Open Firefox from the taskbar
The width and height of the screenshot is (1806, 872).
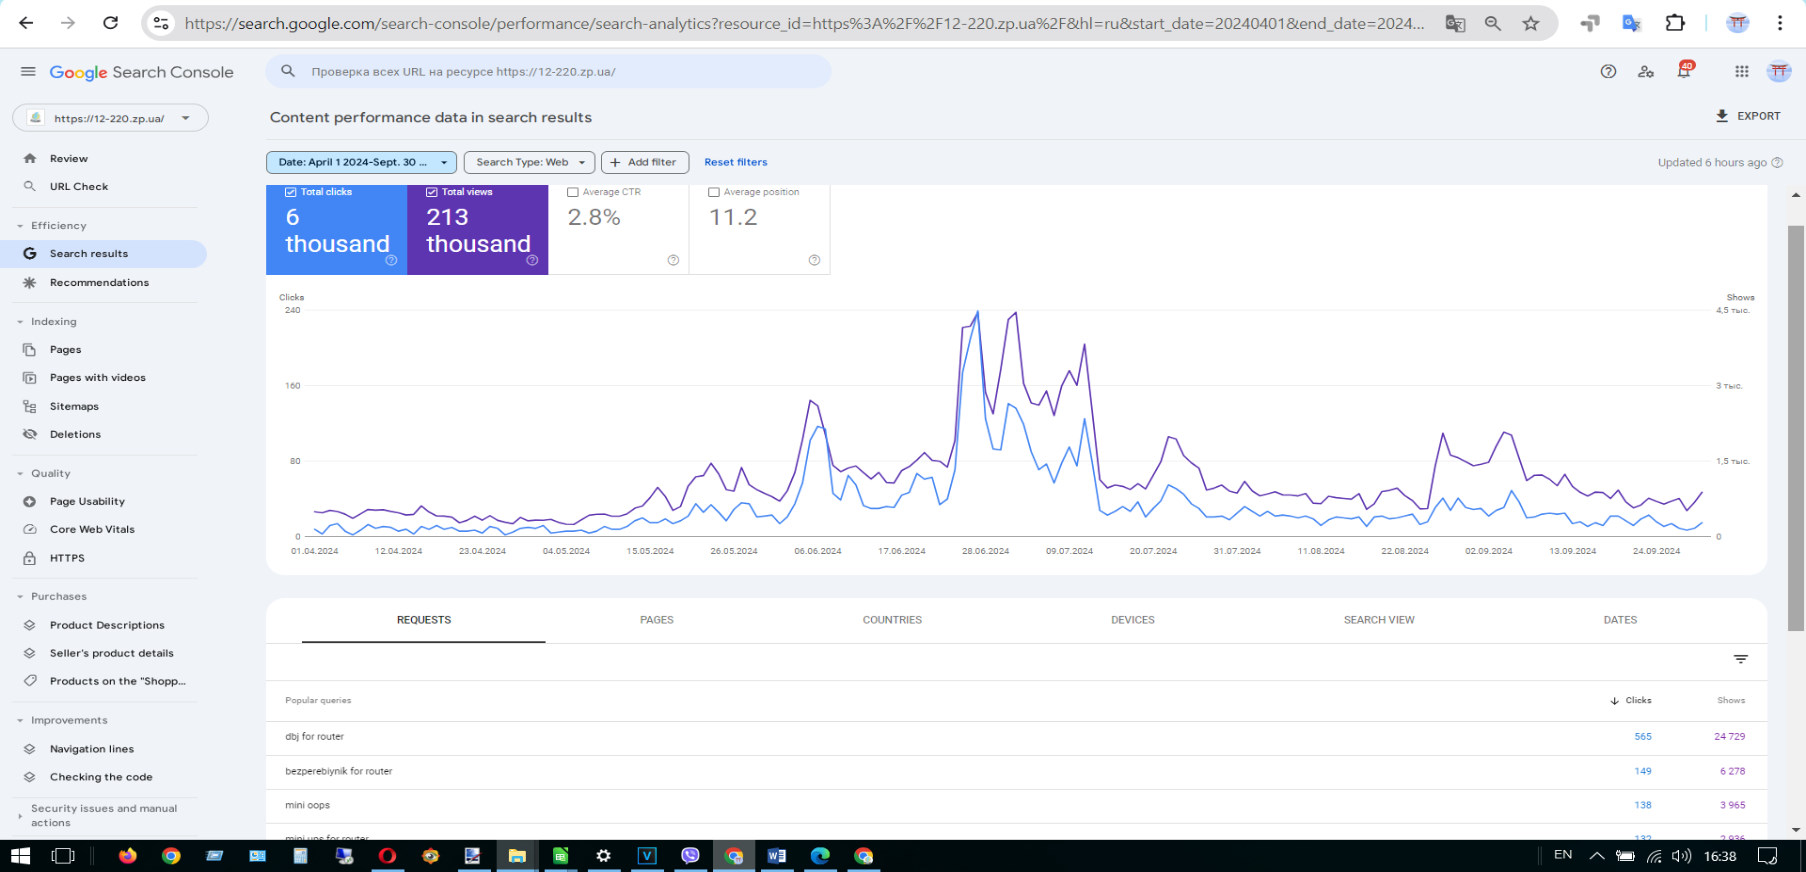coord(128,856)
